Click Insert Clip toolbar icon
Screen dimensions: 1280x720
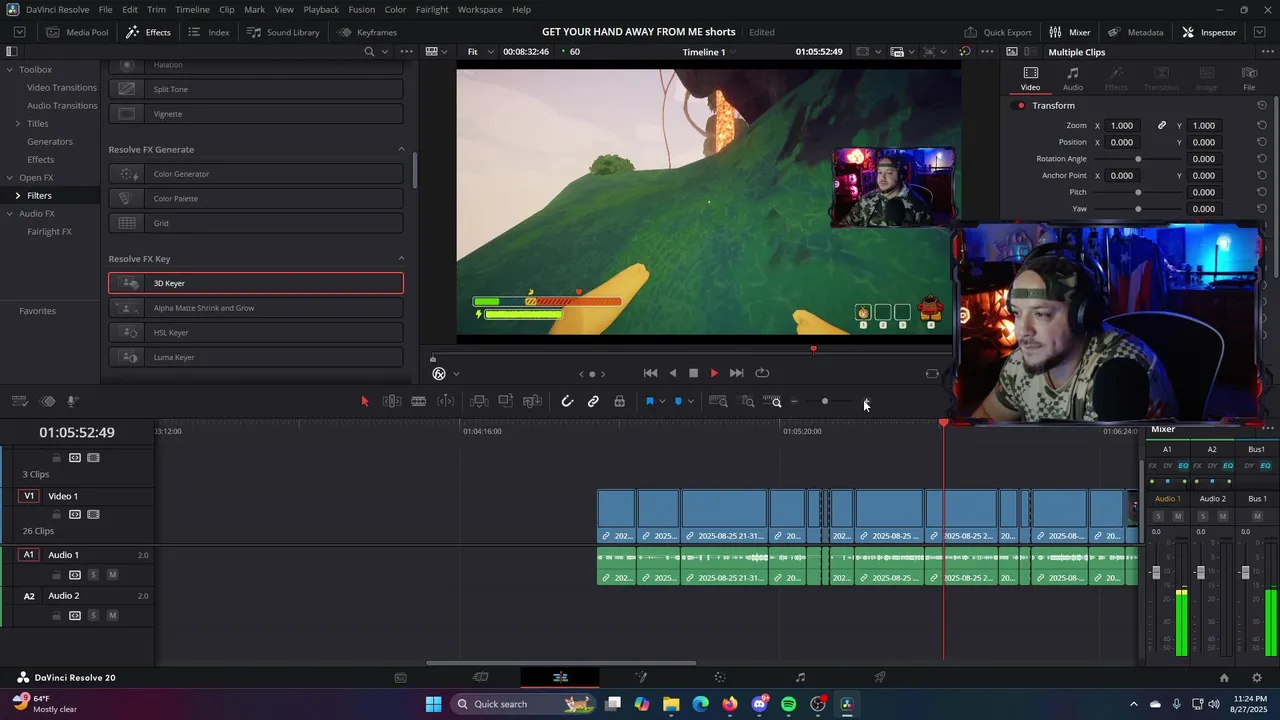pyautogui.click(x=479, y=401)
